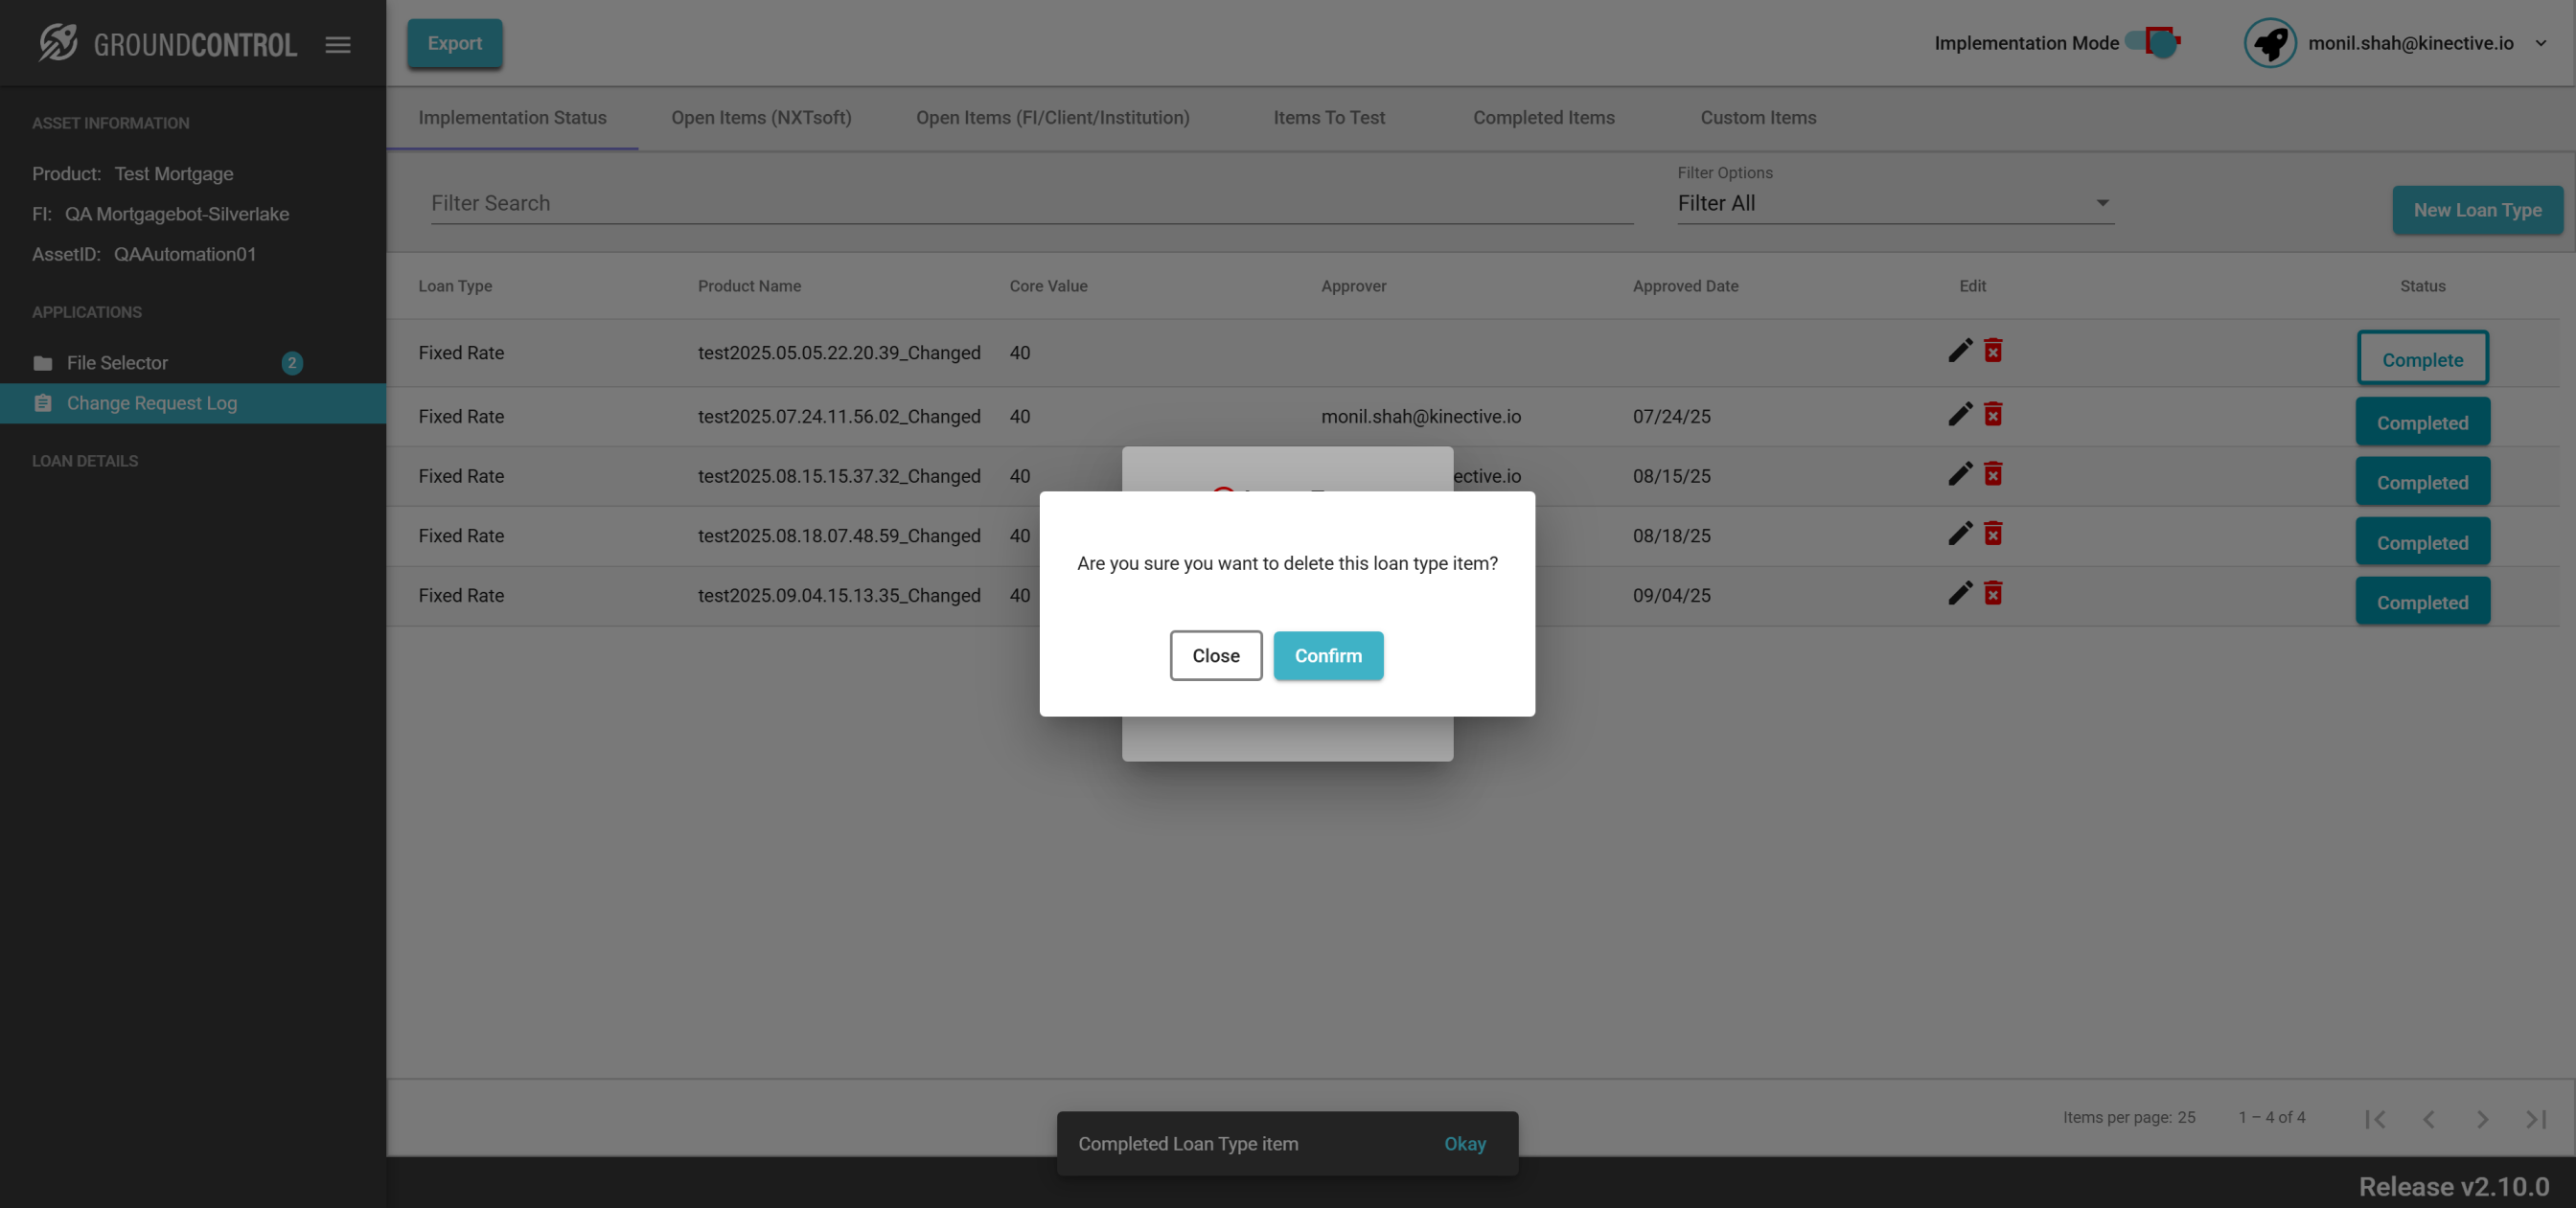
Task: Click the red delete icon for test2025.07.24.11.56.02_Changed
Action: click(x=1992, y=414)
